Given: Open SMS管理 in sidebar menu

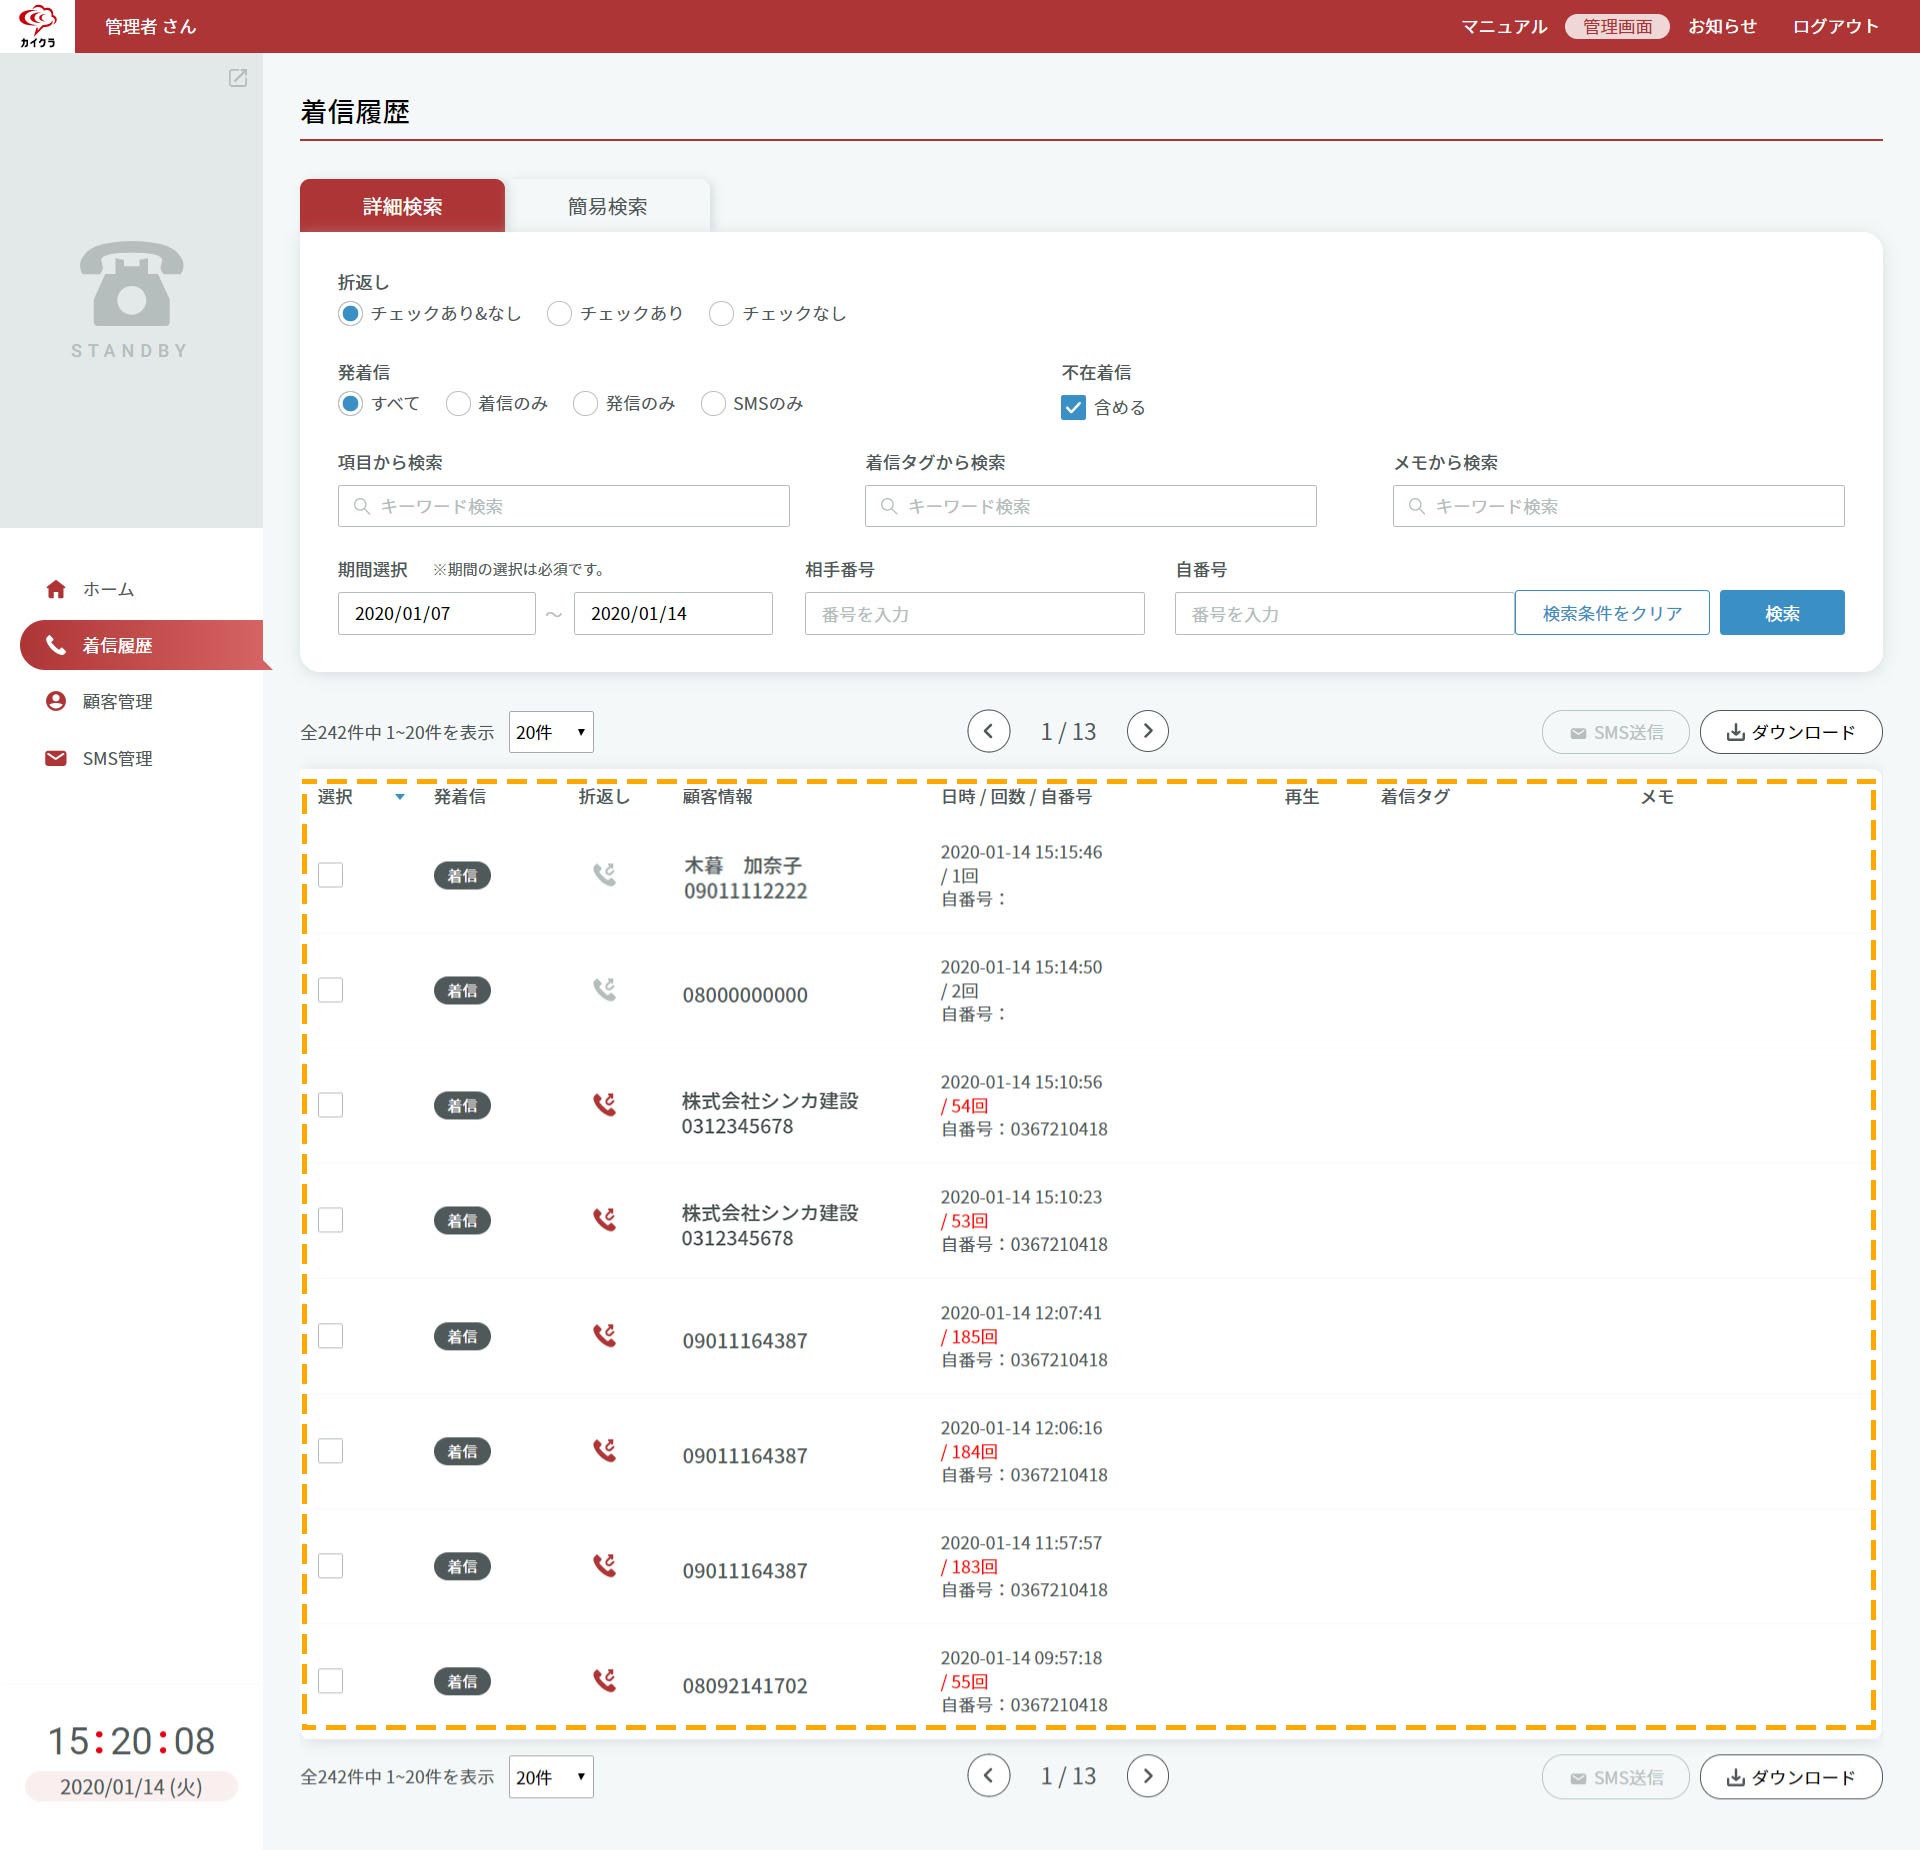Looking at the screenshot, I should point(117,758).
